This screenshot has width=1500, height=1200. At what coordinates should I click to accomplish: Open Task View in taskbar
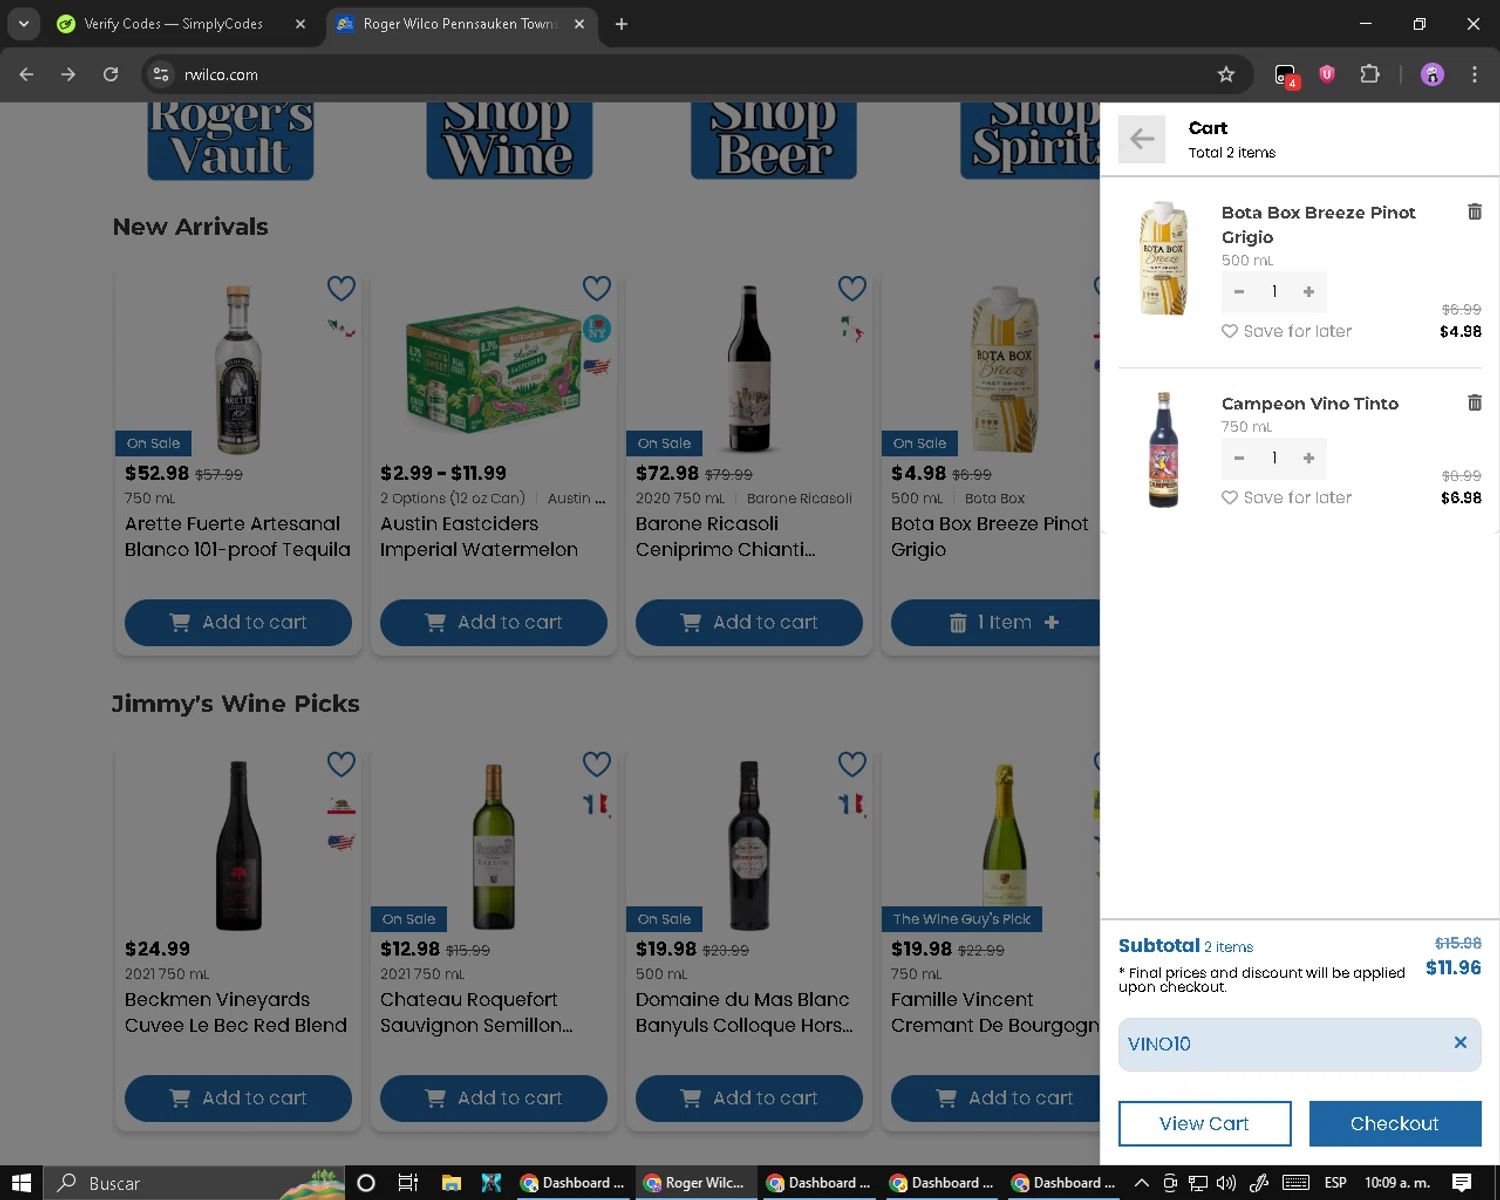(407, 1183)
